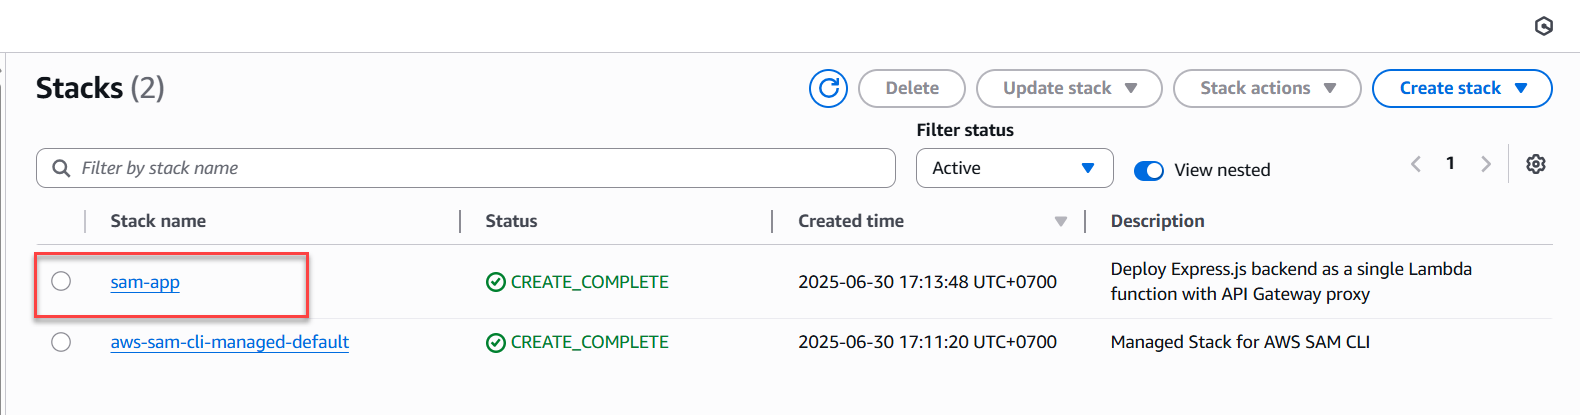This screenshot has width=1580, height=415.
Task: Open the Filter status Active dropdown
Action: coord(1014,168)
